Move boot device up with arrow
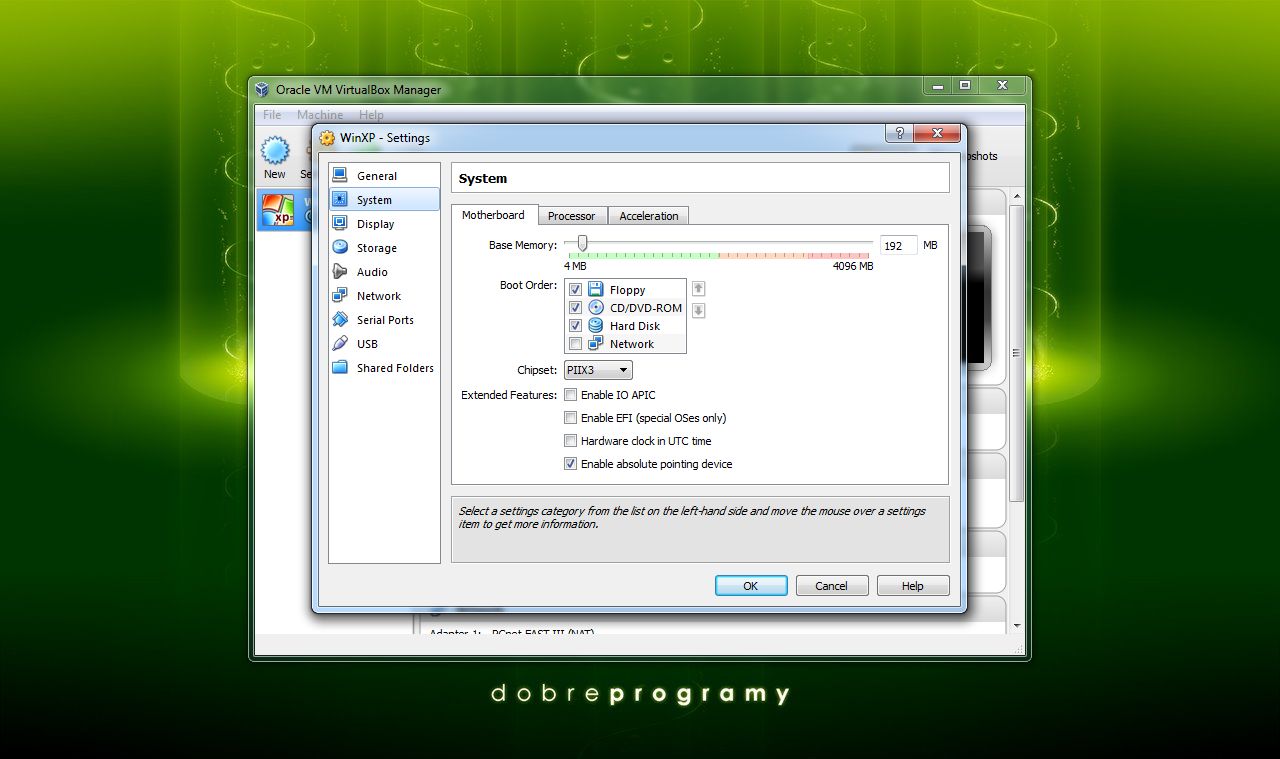This screenshot has width=1280, height=759. (x=699, y=289)
